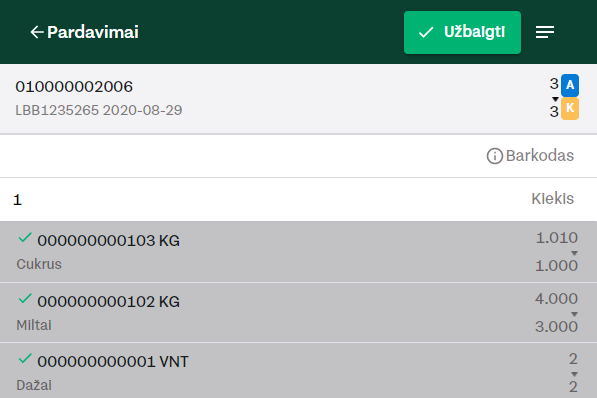Click the green check beside 000000000102 KG
Screen dimensions: 597x398
coord(25,299)
